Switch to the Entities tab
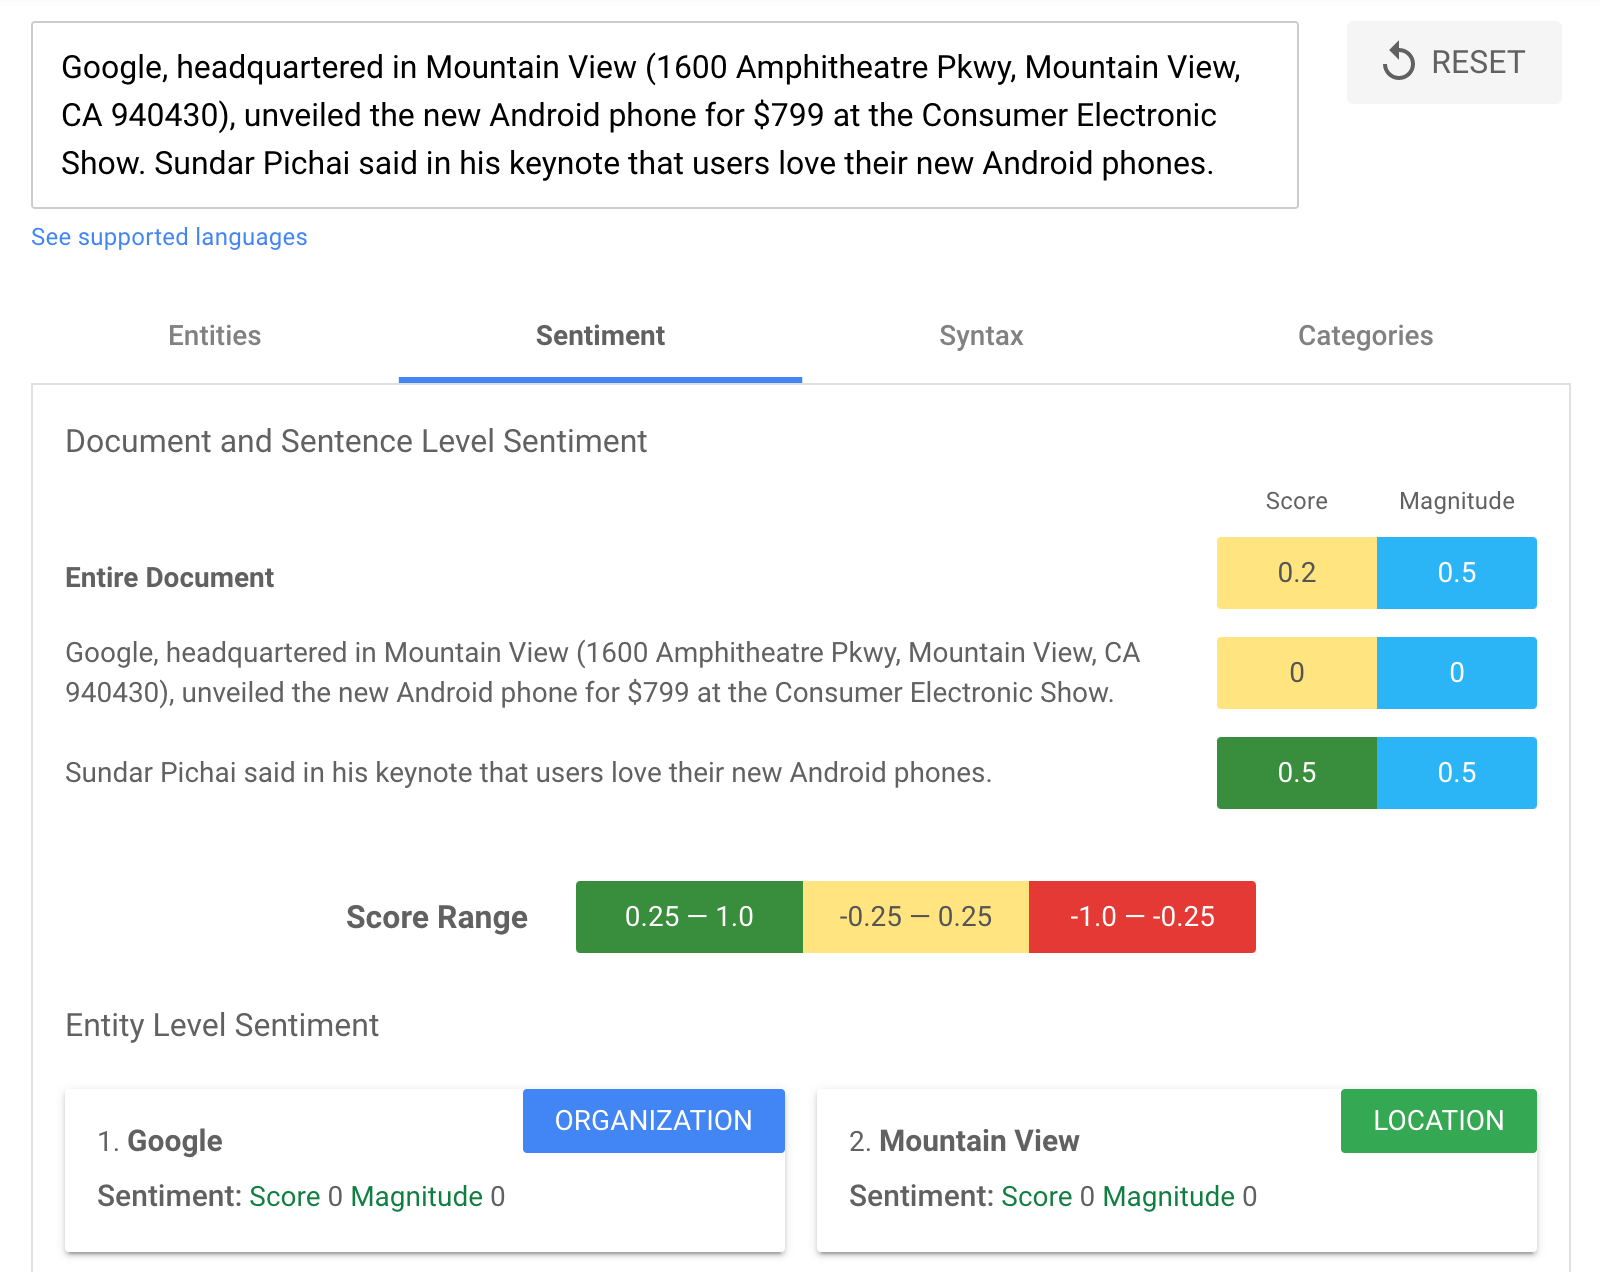Screen dimensions: 1600x1272 (215, 336)
